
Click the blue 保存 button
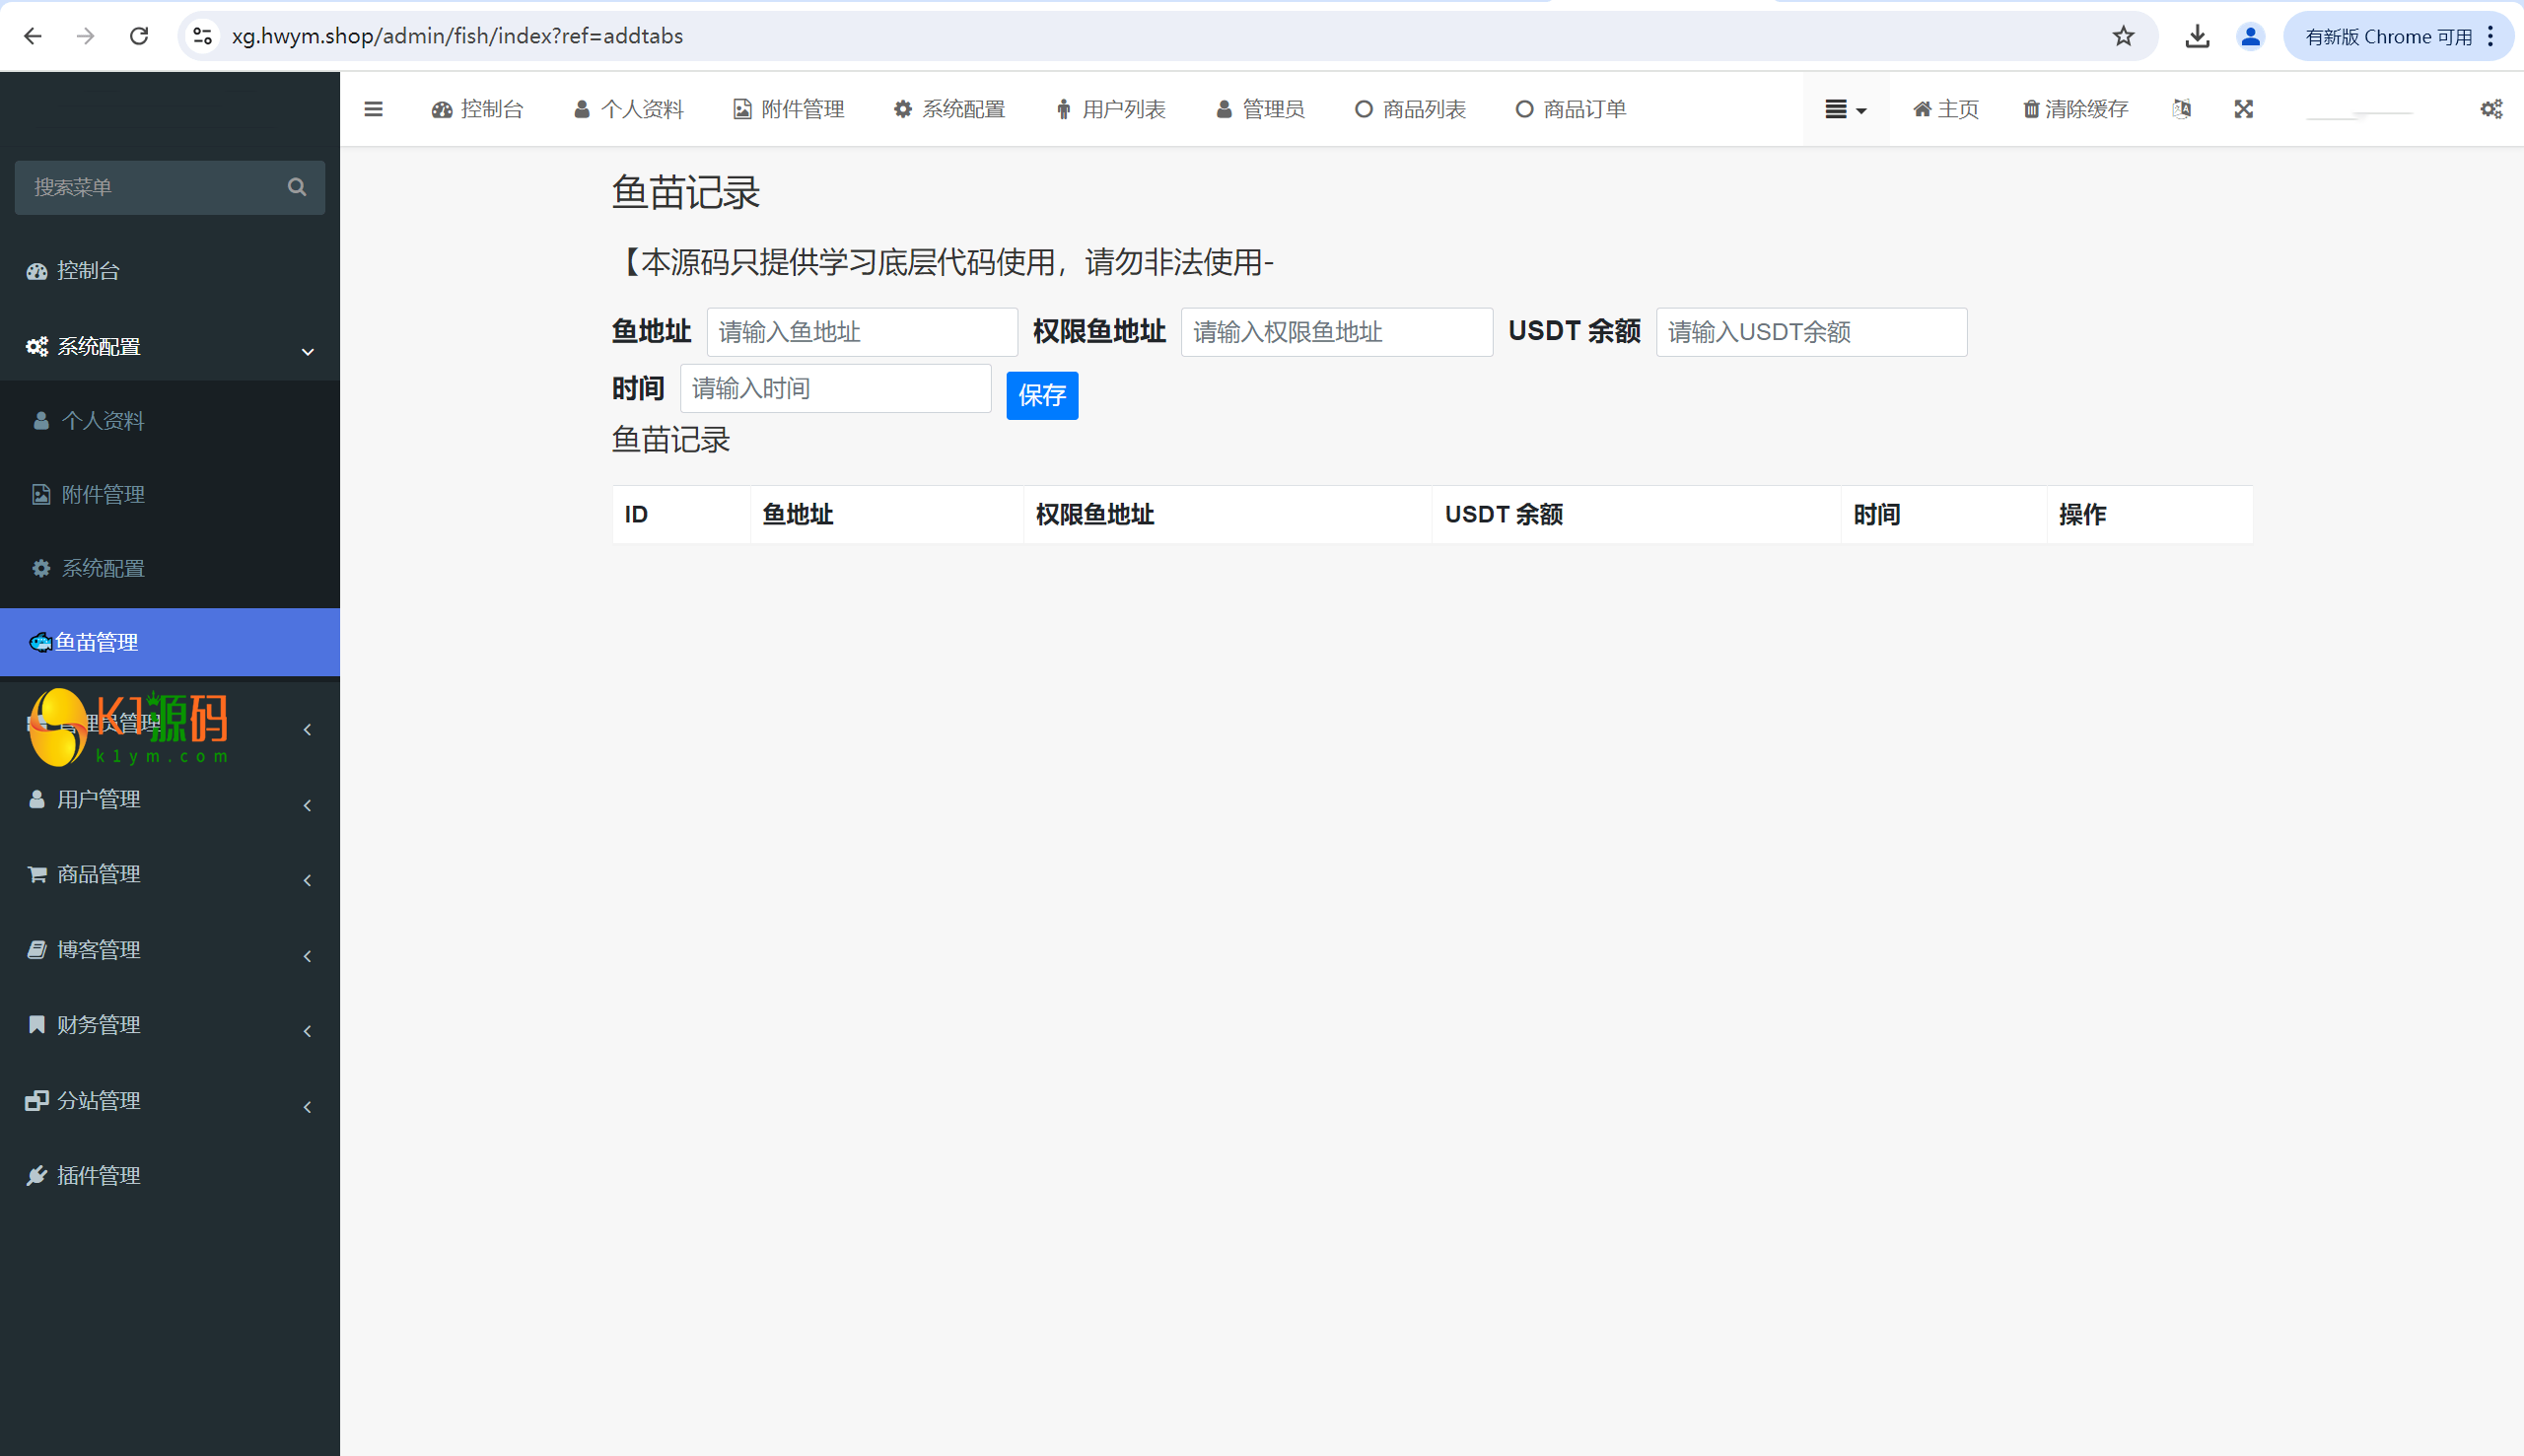click(x=1041, y=396)
